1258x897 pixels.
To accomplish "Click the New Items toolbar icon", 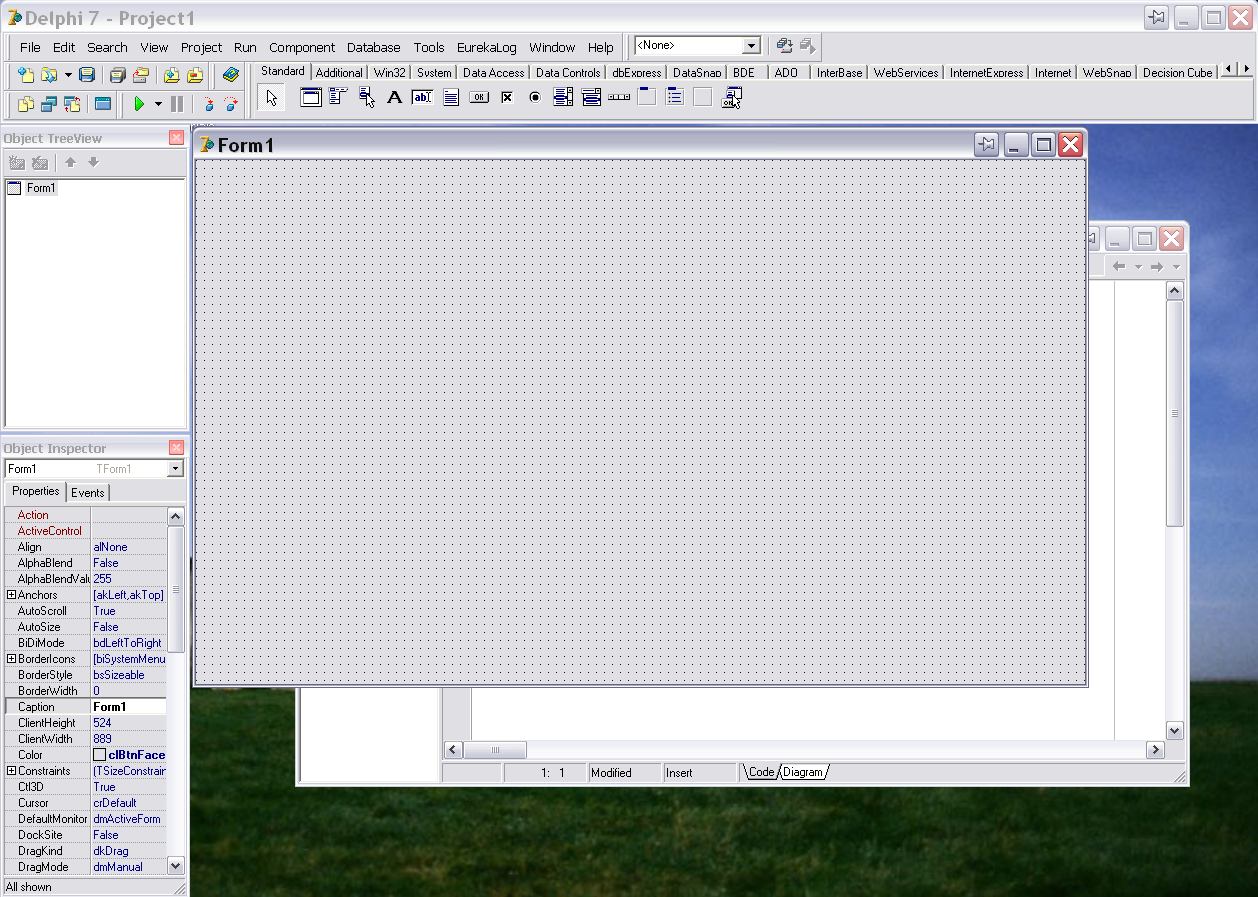I will (26, 75).
